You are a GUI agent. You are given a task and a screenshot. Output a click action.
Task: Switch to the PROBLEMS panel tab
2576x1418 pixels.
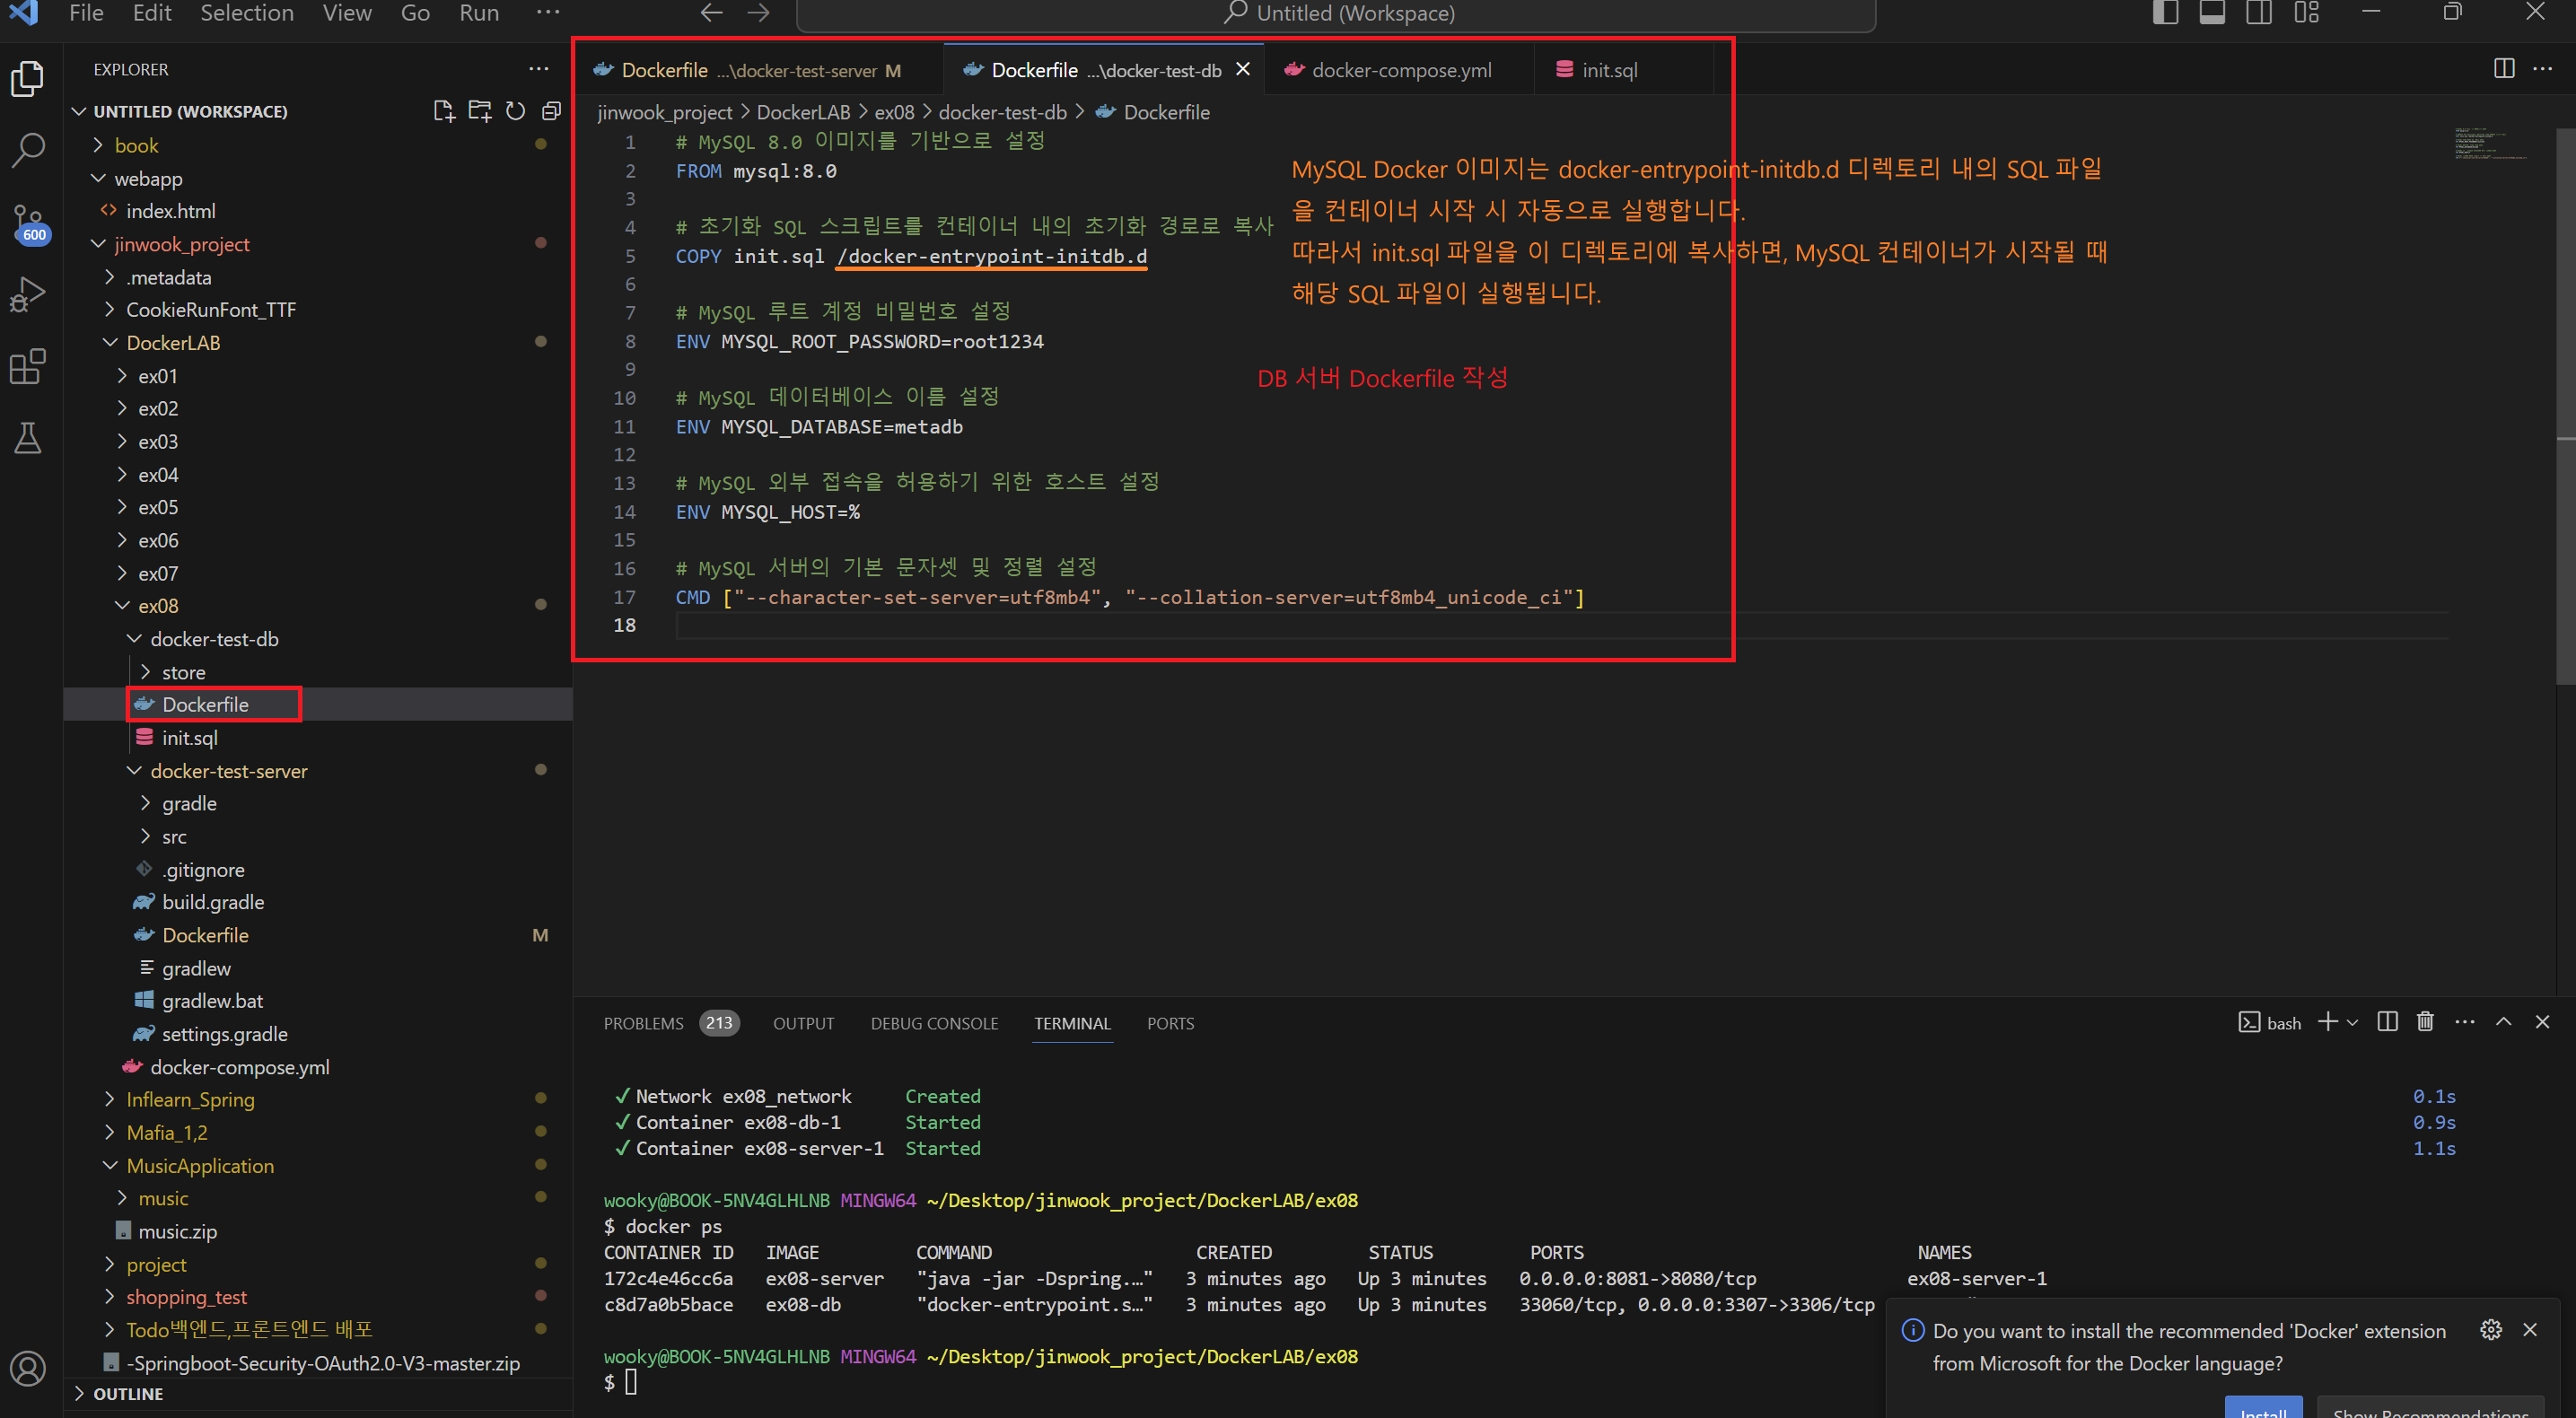tap(643, 1023)
